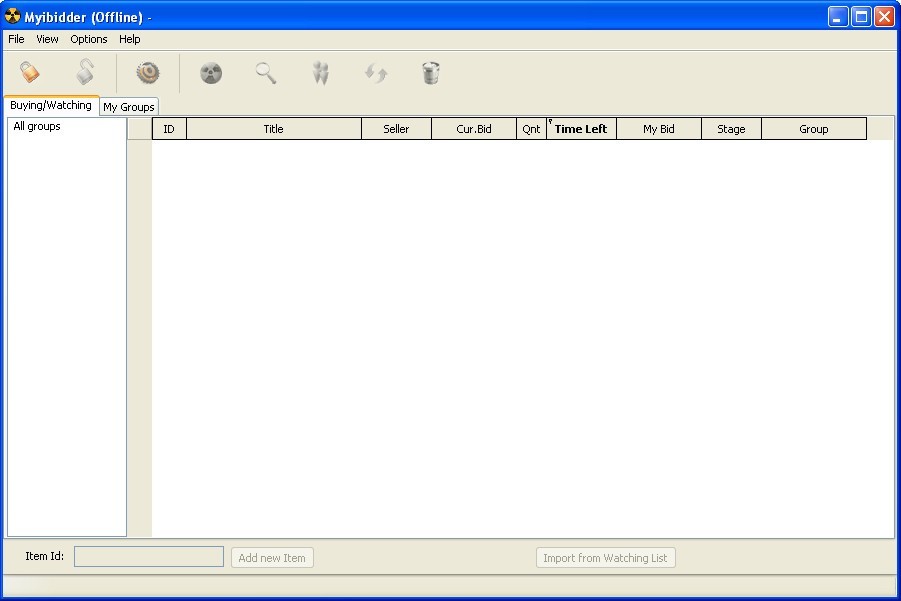Screen dimensions: 901x601
Task: Activate the magnifier search icon
Action: [265, 72]
